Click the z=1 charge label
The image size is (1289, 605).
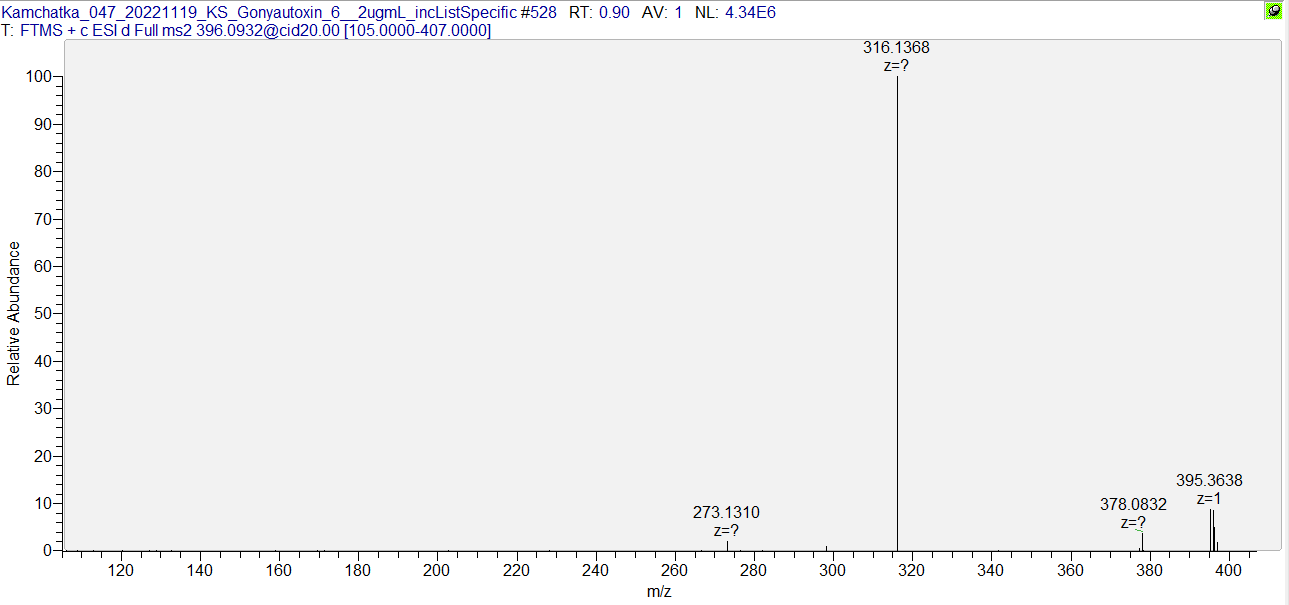[x=1209, y=499]
